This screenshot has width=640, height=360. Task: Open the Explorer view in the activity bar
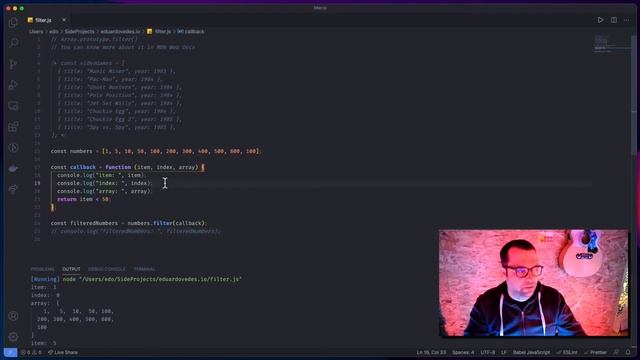13,22
